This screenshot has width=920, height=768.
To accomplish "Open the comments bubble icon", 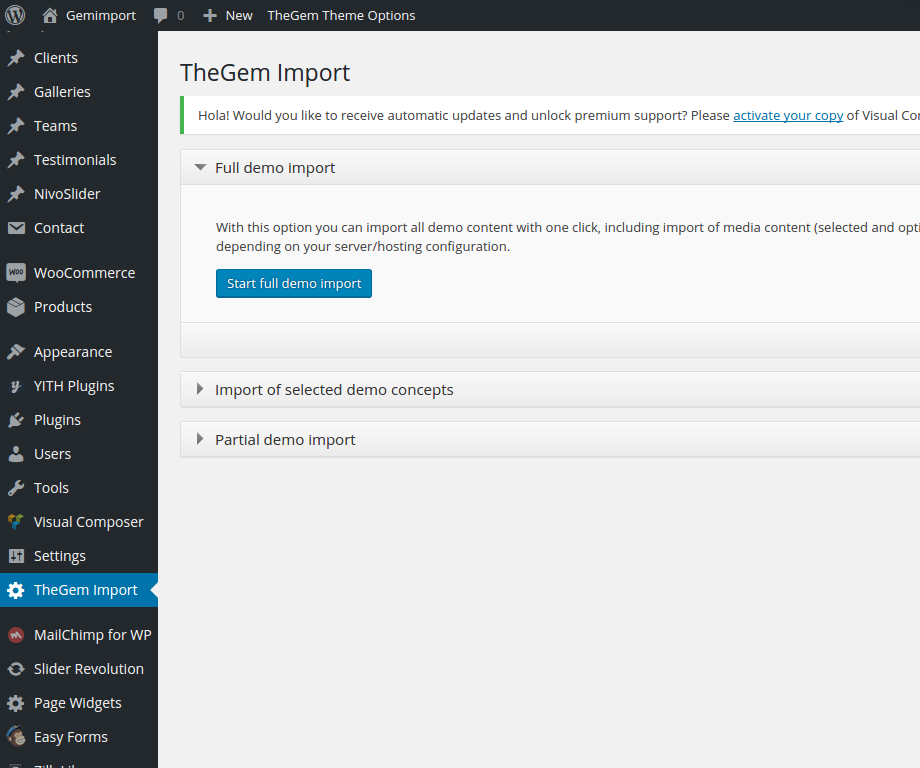I will 161,15.
